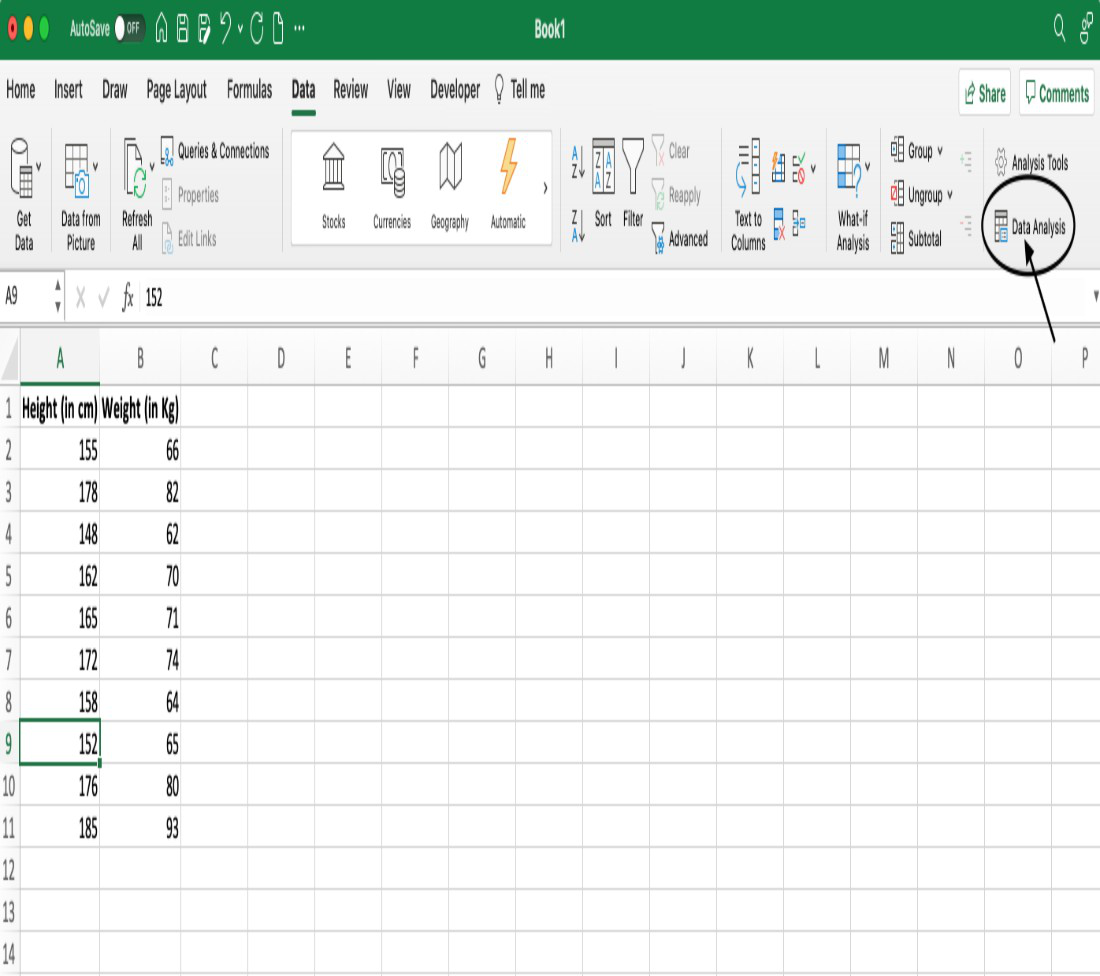Expand the data types gallery chevron
Screen dimensions: 1100x976
click(545, 188)
